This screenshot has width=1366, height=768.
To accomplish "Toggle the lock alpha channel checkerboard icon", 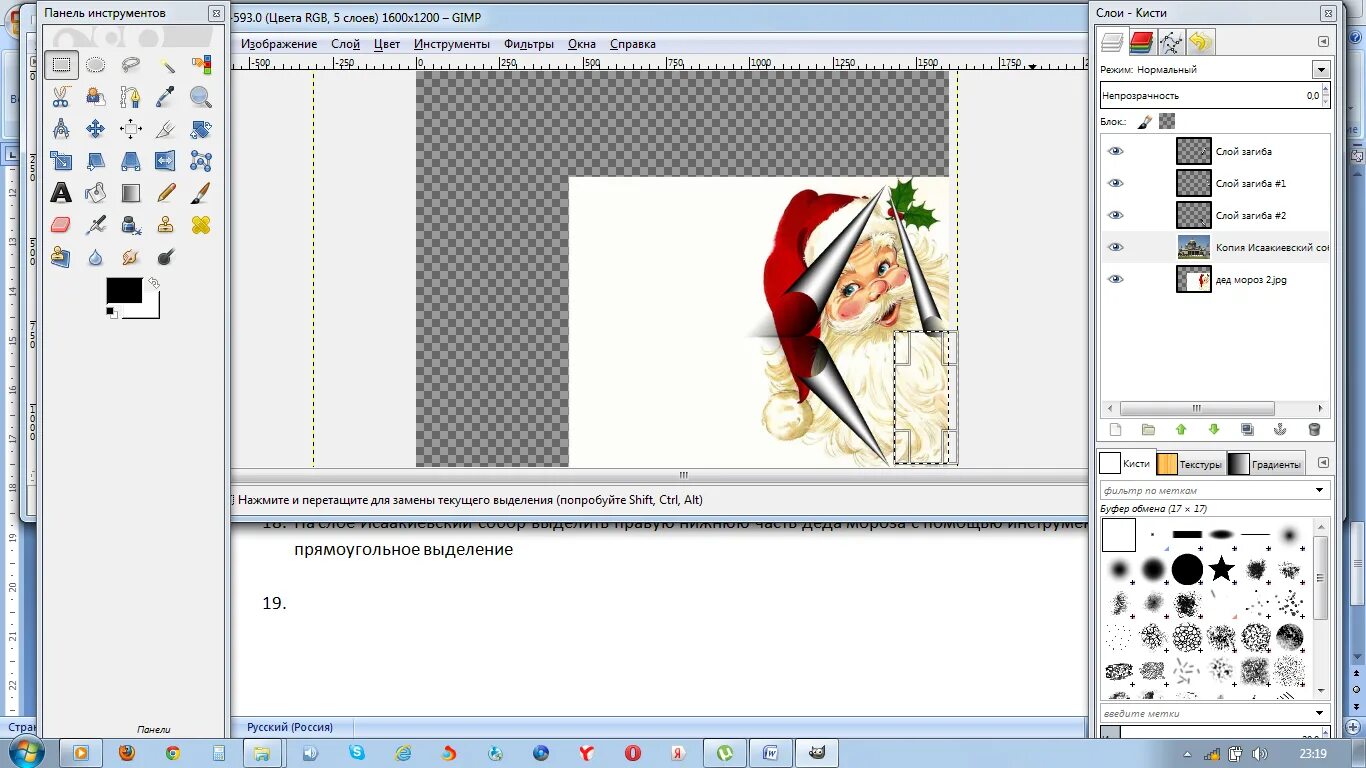I will (x=1167, y=121).
